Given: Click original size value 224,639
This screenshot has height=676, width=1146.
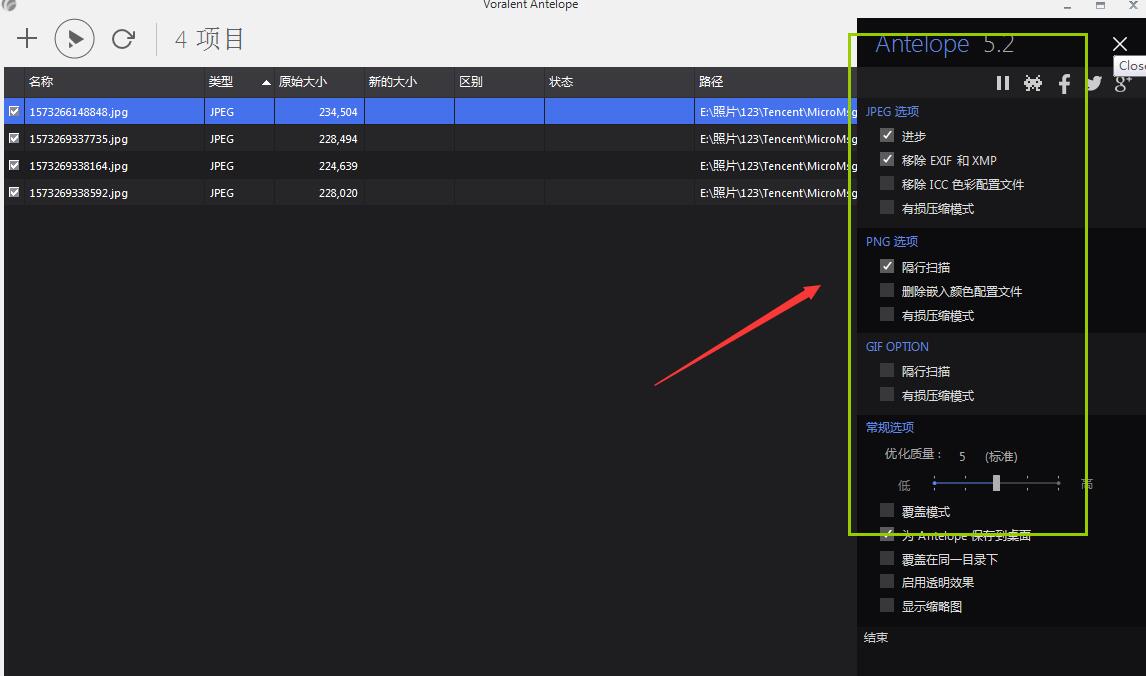Looking at the screenshot, I should pos(338,166).
